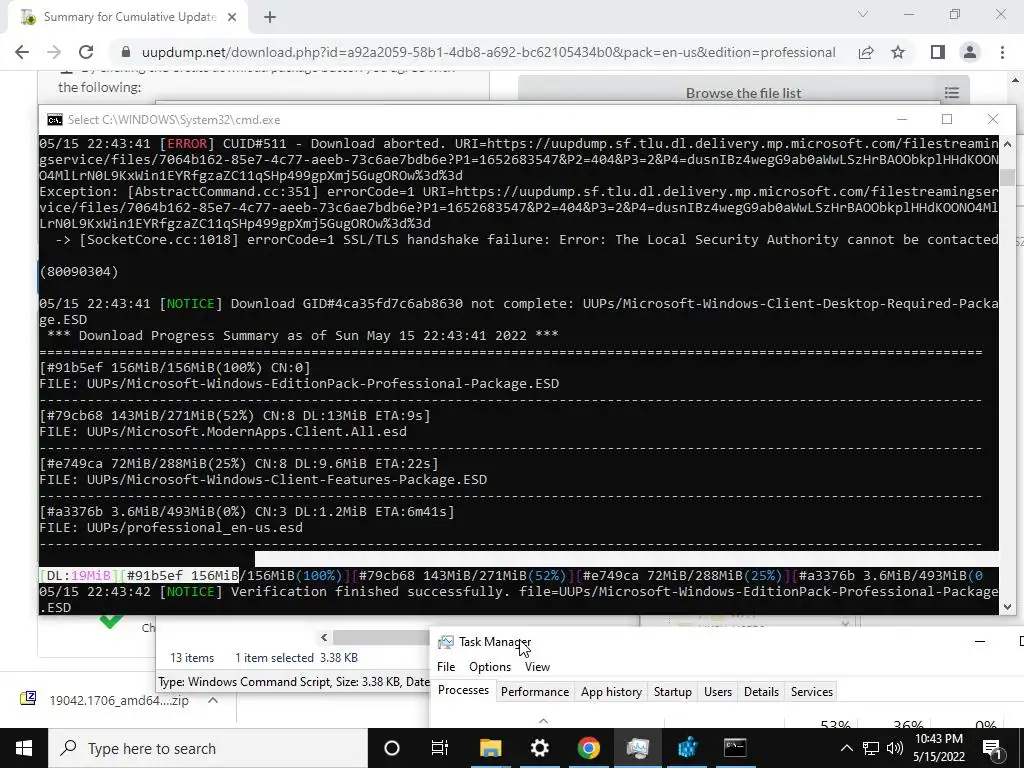The image size is (1024, 768).
Task: Open volume speaker tray icon
Action: 895,748
